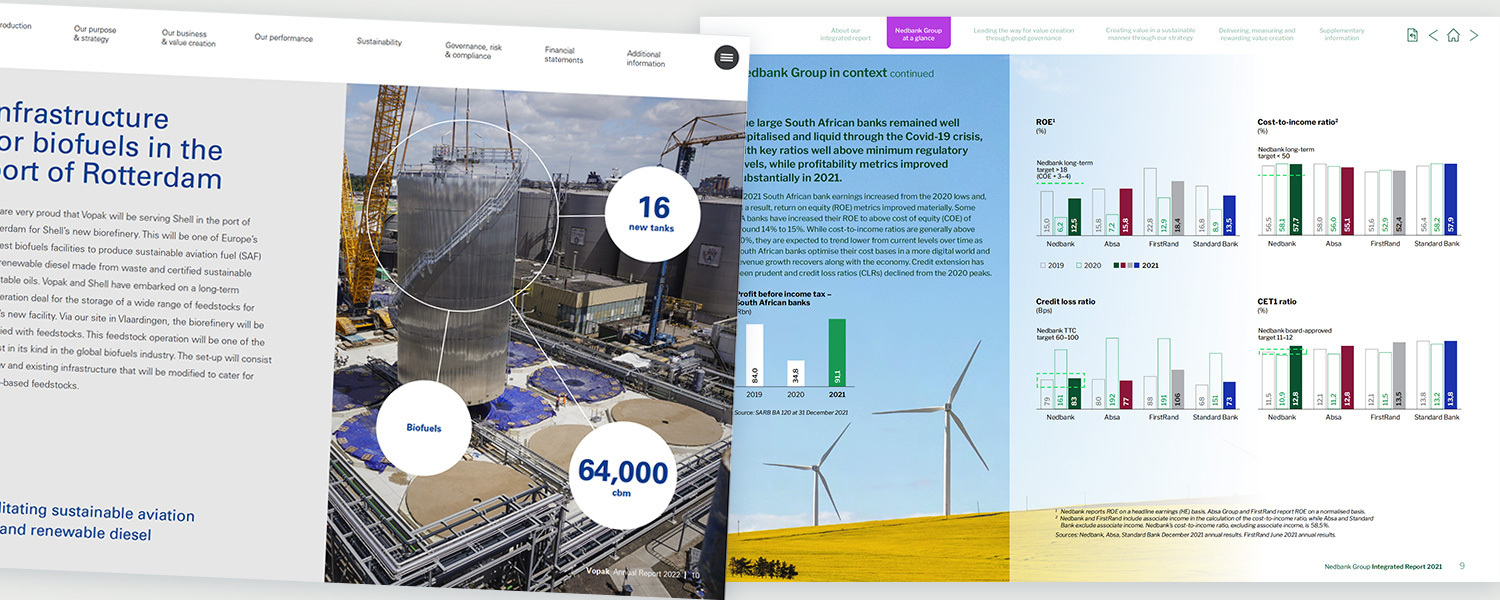Open 'Additional information' in the Vopak navigation
Viewport: 1500px width, 600px height.
tap(645, 59)
